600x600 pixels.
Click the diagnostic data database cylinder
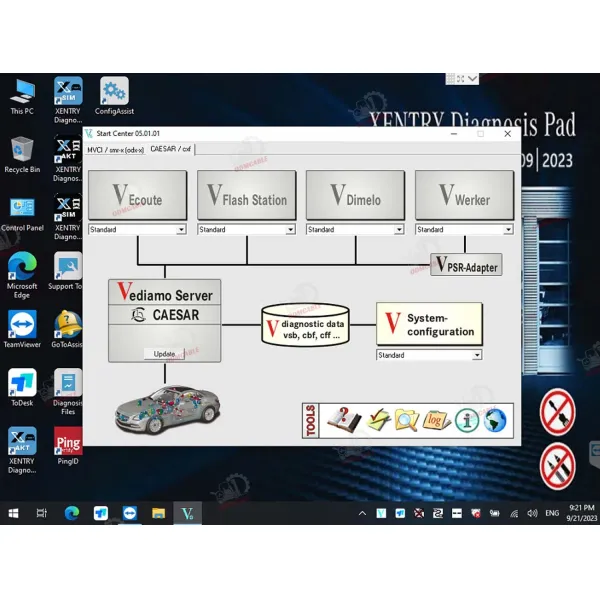pyautogui.click(x=305, y=325)
